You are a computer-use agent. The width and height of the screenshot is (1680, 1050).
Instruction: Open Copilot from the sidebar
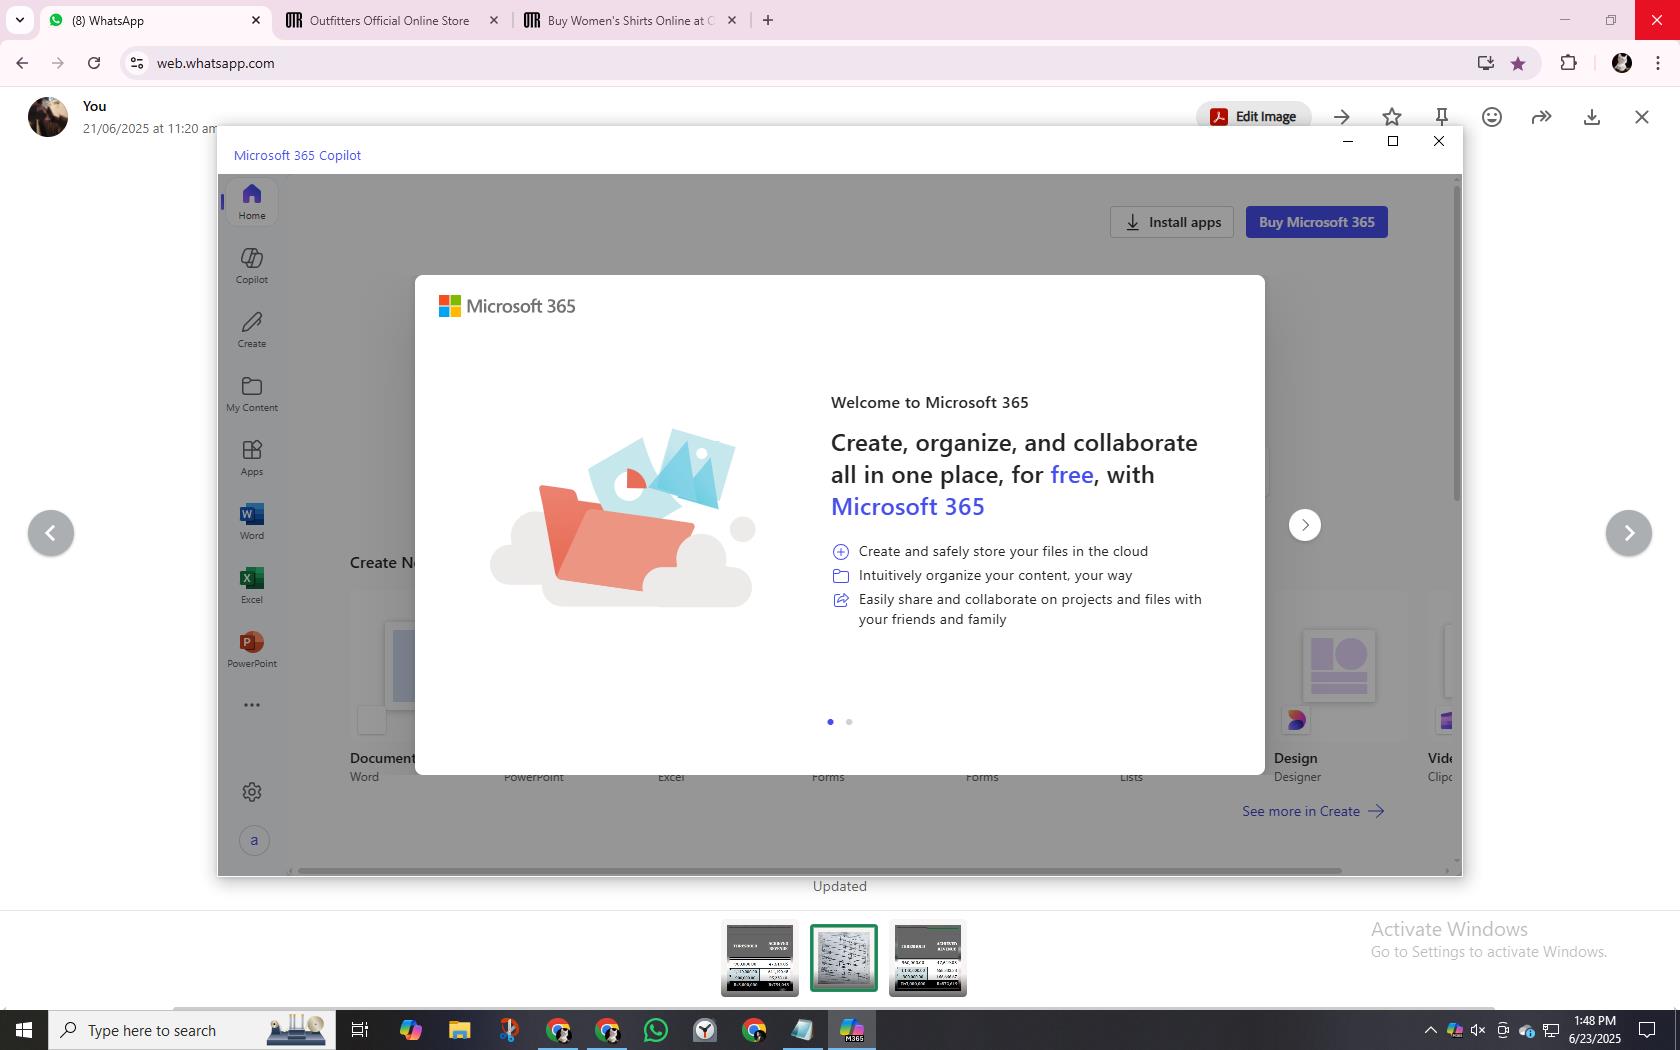251,266
